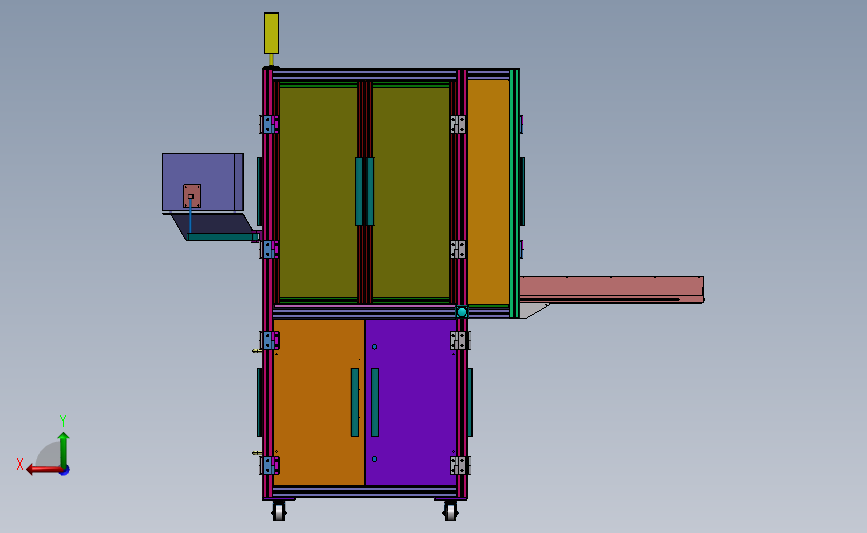Viewport: 867px width, 533px height.
Task: Click the right caster wheel at the bottom
Action: tap(451, 511)
